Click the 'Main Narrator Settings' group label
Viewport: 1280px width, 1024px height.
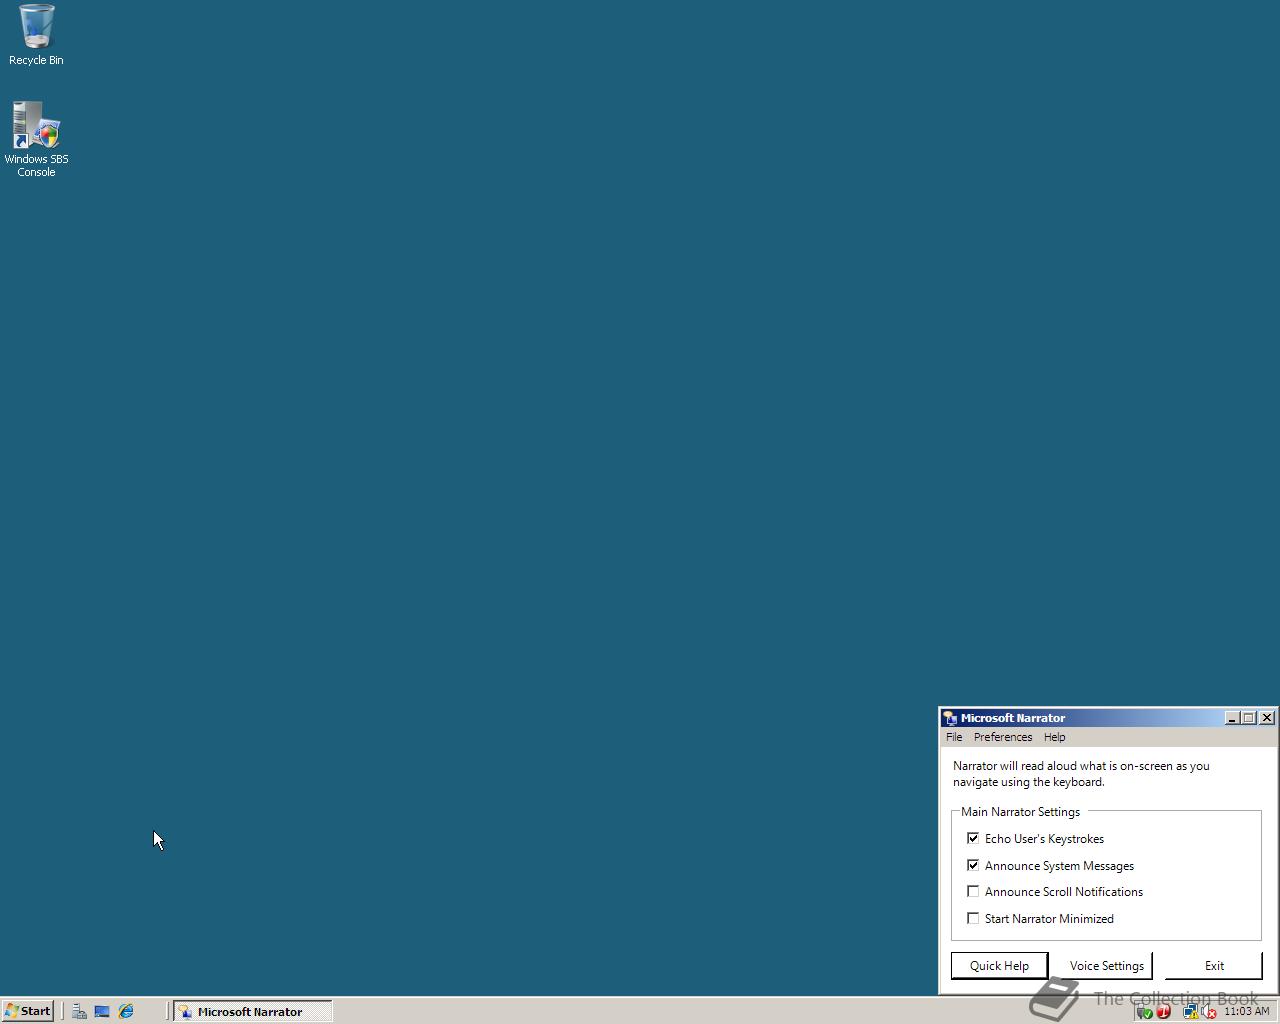click(x=1020, y=812)
